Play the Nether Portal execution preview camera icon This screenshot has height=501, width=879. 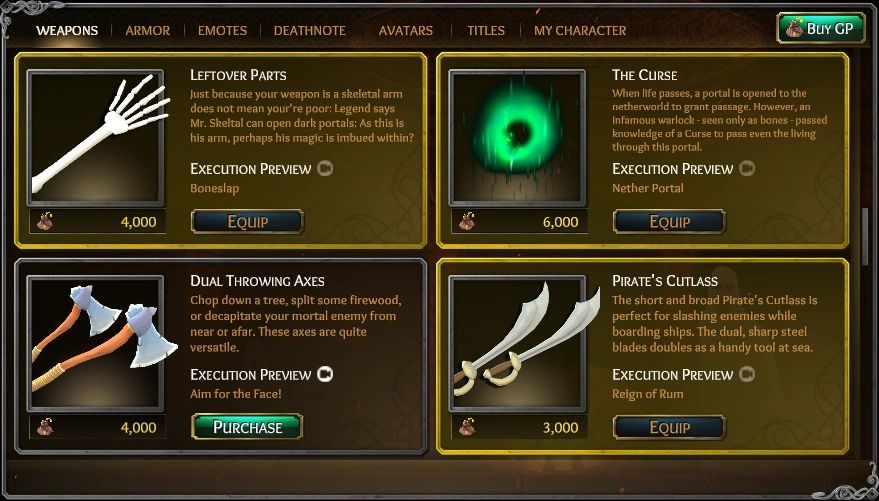click(x=747, y=169)
